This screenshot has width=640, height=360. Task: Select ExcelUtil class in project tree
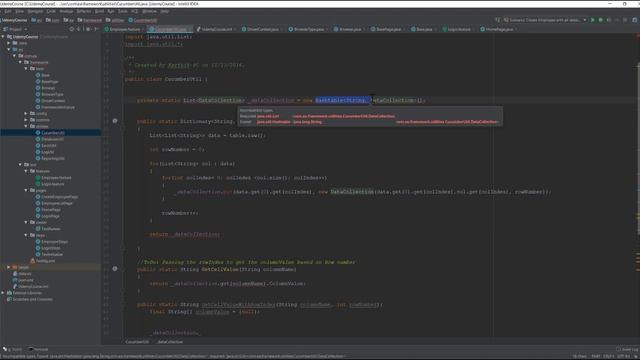click(46, 145)
